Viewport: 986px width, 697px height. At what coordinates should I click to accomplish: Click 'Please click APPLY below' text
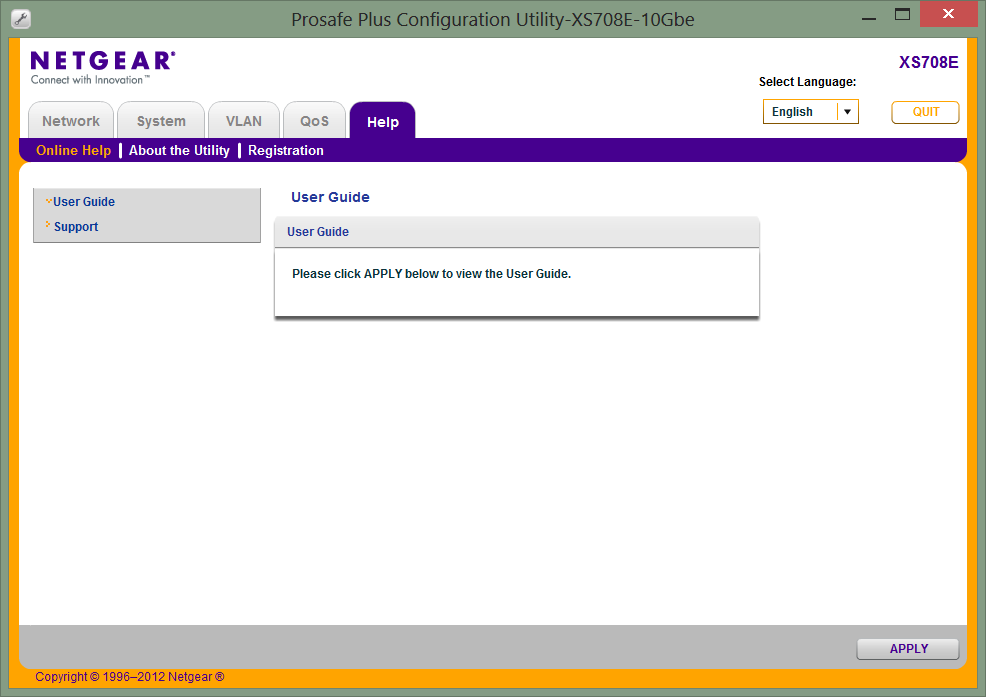pos(431,274)
